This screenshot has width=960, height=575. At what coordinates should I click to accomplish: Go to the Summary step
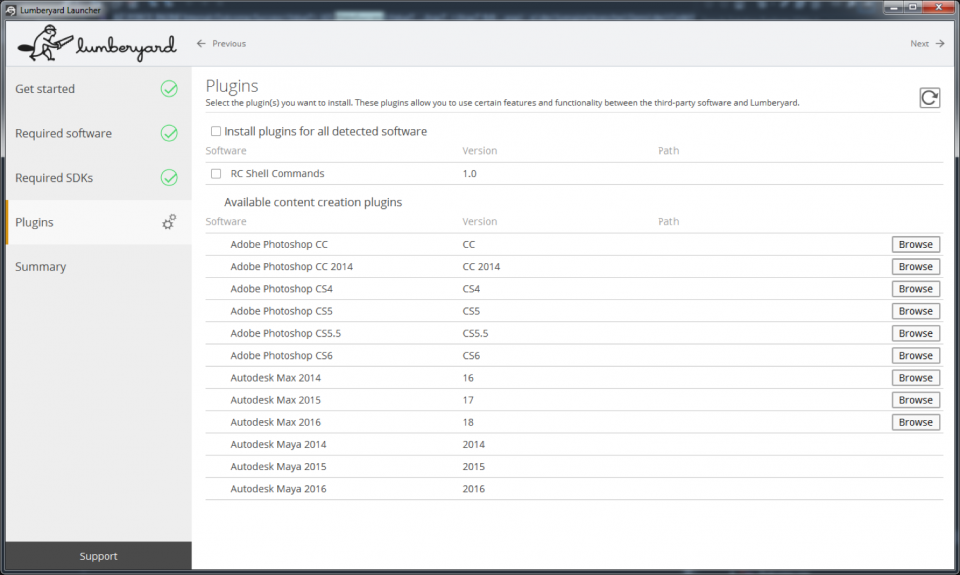coord(99,266)
